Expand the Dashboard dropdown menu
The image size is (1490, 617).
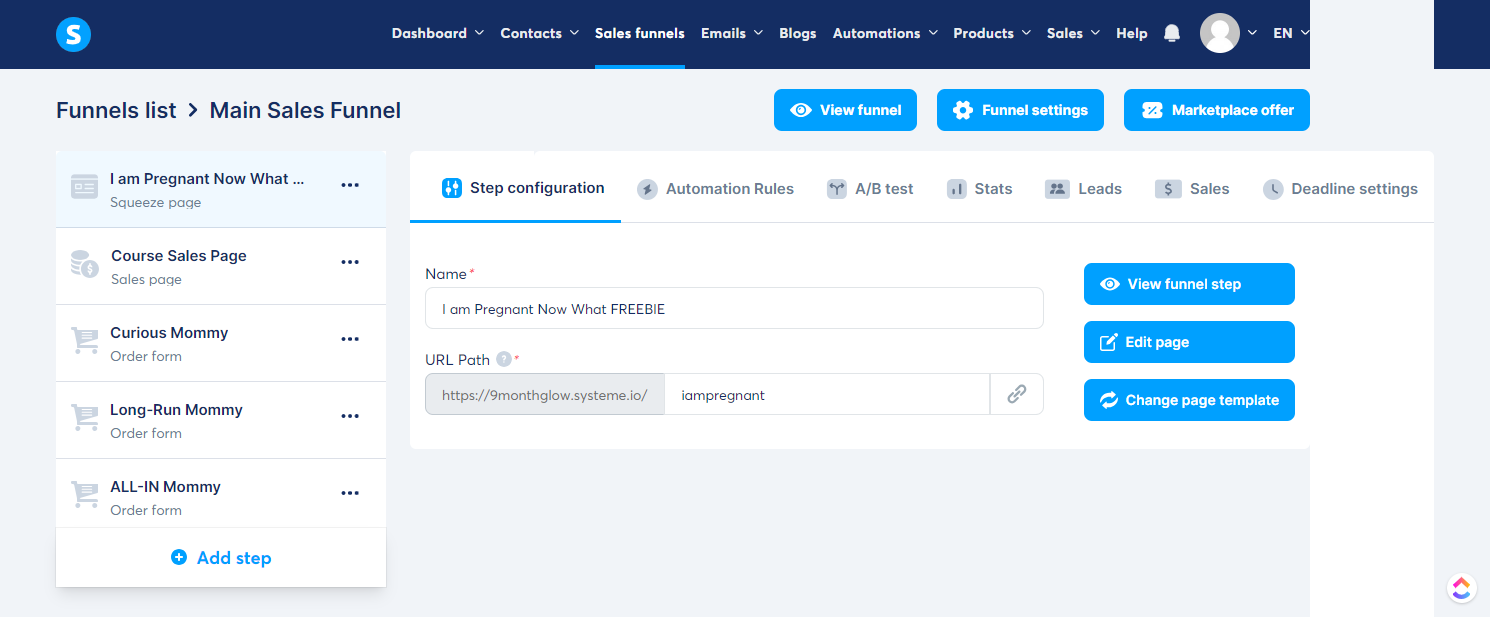tap(438, 33)
